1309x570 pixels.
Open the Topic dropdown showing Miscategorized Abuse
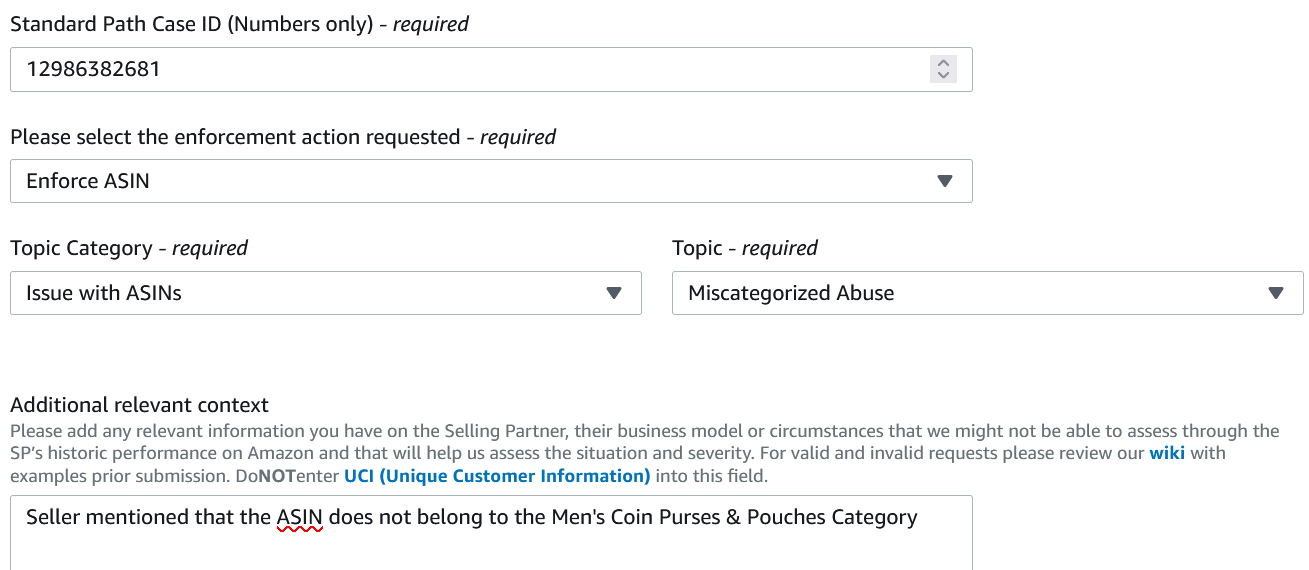coord(988,293)
